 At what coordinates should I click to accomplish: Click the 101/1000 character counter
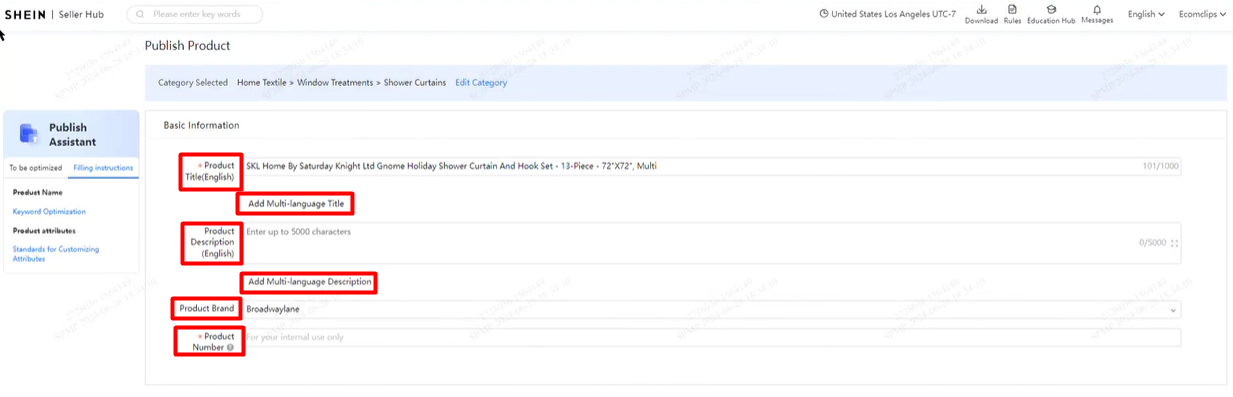coord(1160,166)
